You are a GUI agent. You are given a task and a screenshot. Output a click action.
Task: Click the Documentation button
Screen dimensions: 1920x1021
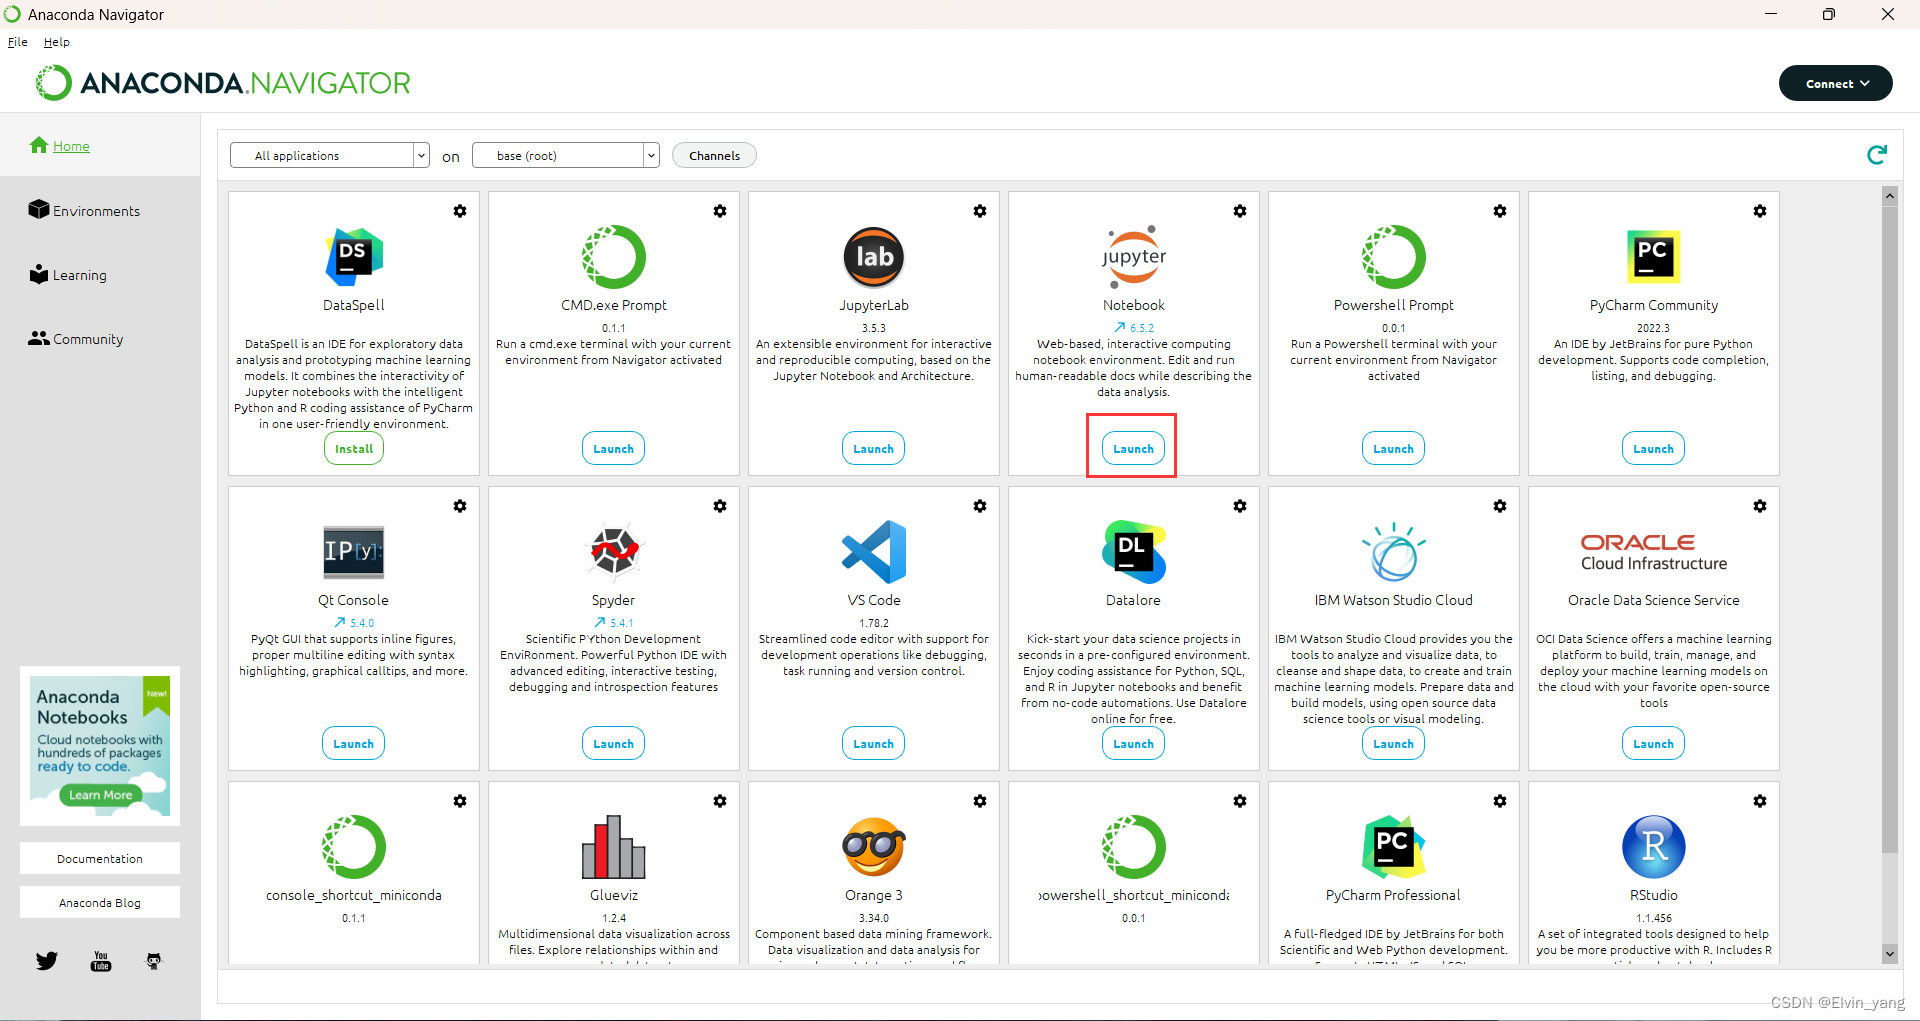point(100,858)
